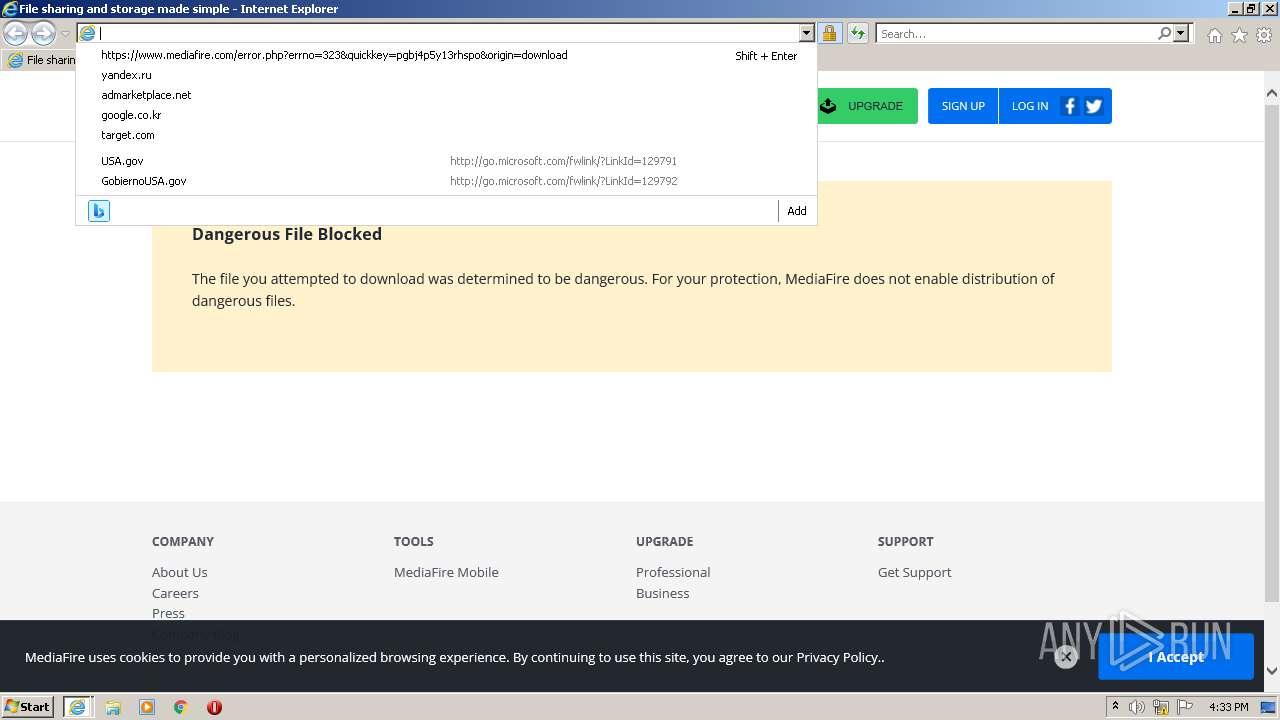Select the File sharing browser tab
The height and width of the screenshot is (720, 1280).
40,60
